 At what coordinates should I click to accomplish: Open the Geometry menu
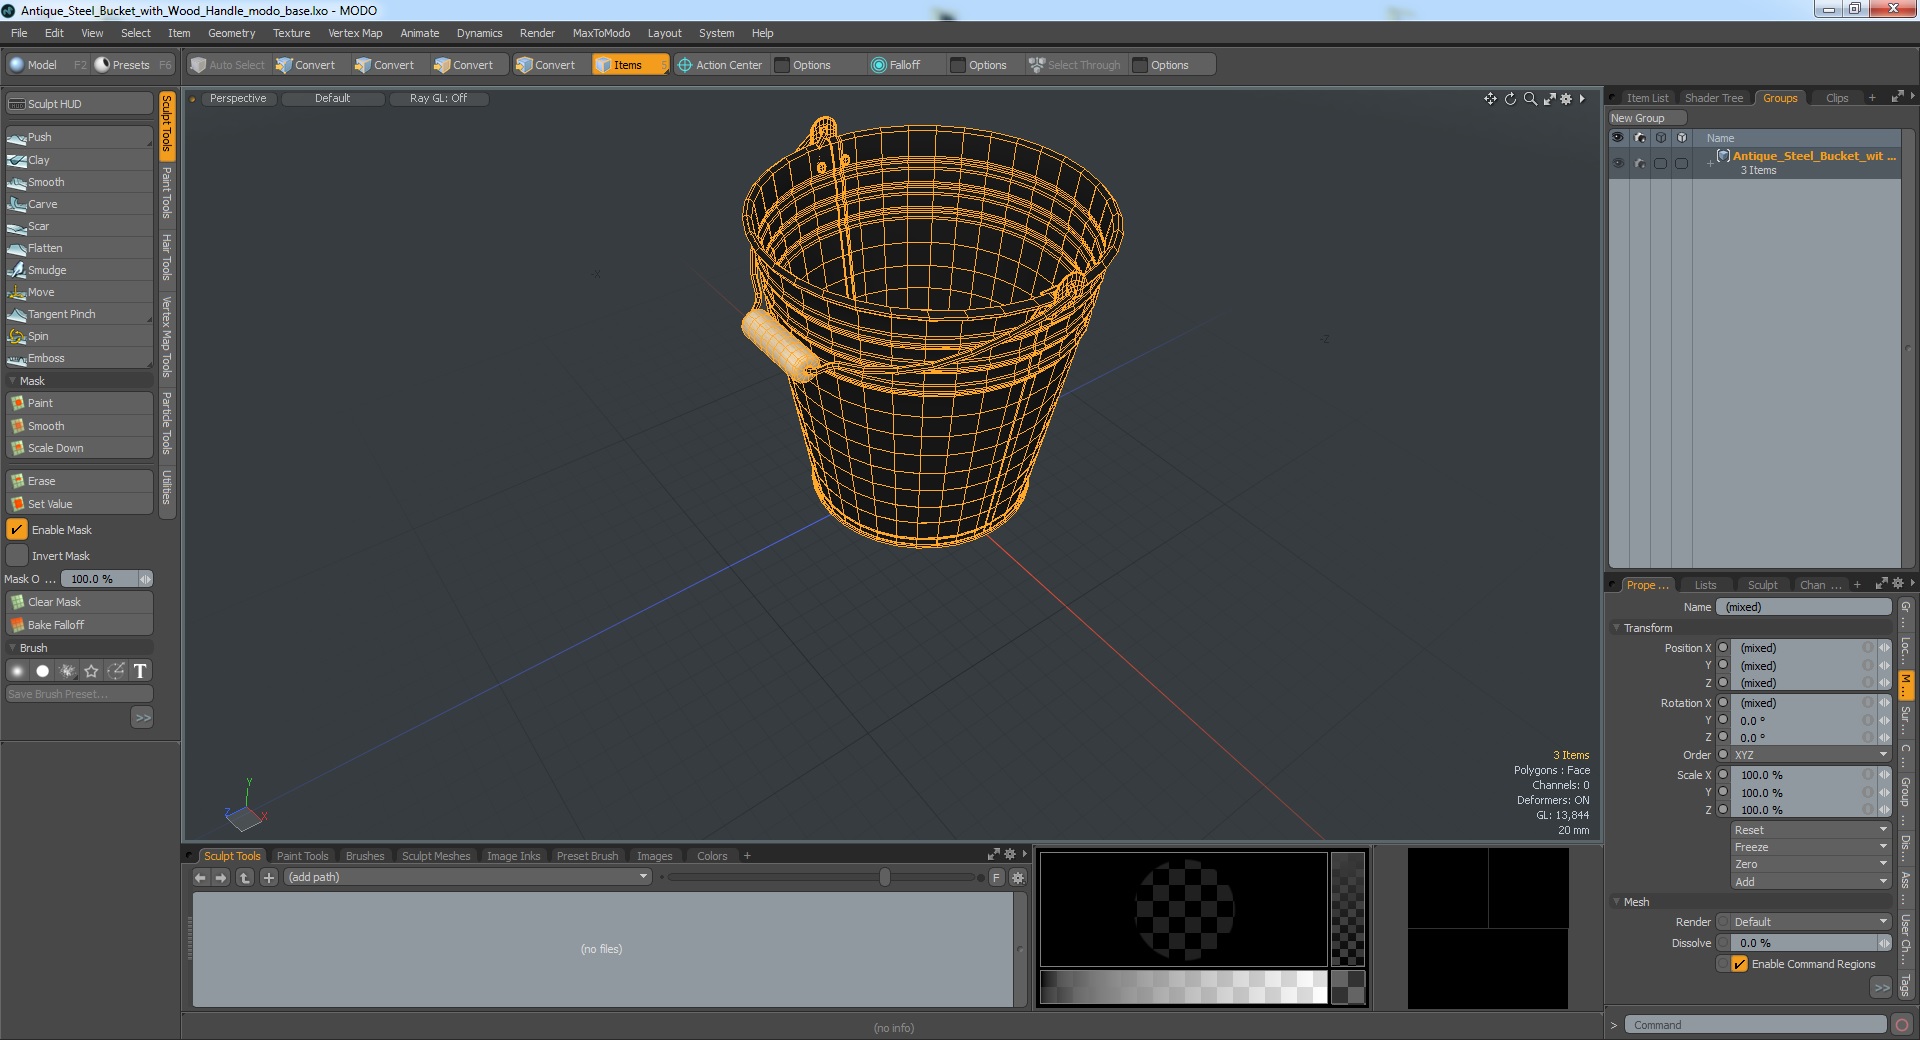(231, 33)
